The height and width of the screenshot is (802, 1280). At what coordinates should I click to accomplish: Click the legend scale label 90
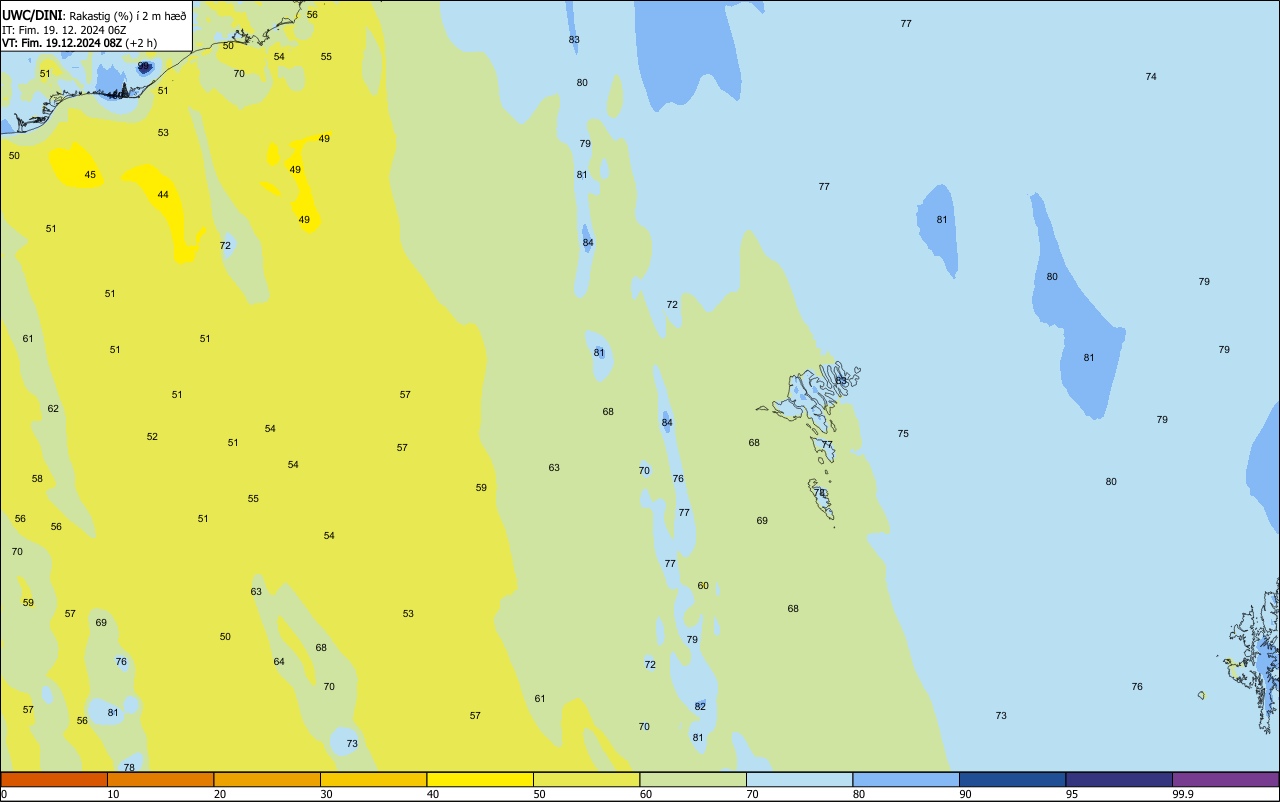click(x=965, y=794)
